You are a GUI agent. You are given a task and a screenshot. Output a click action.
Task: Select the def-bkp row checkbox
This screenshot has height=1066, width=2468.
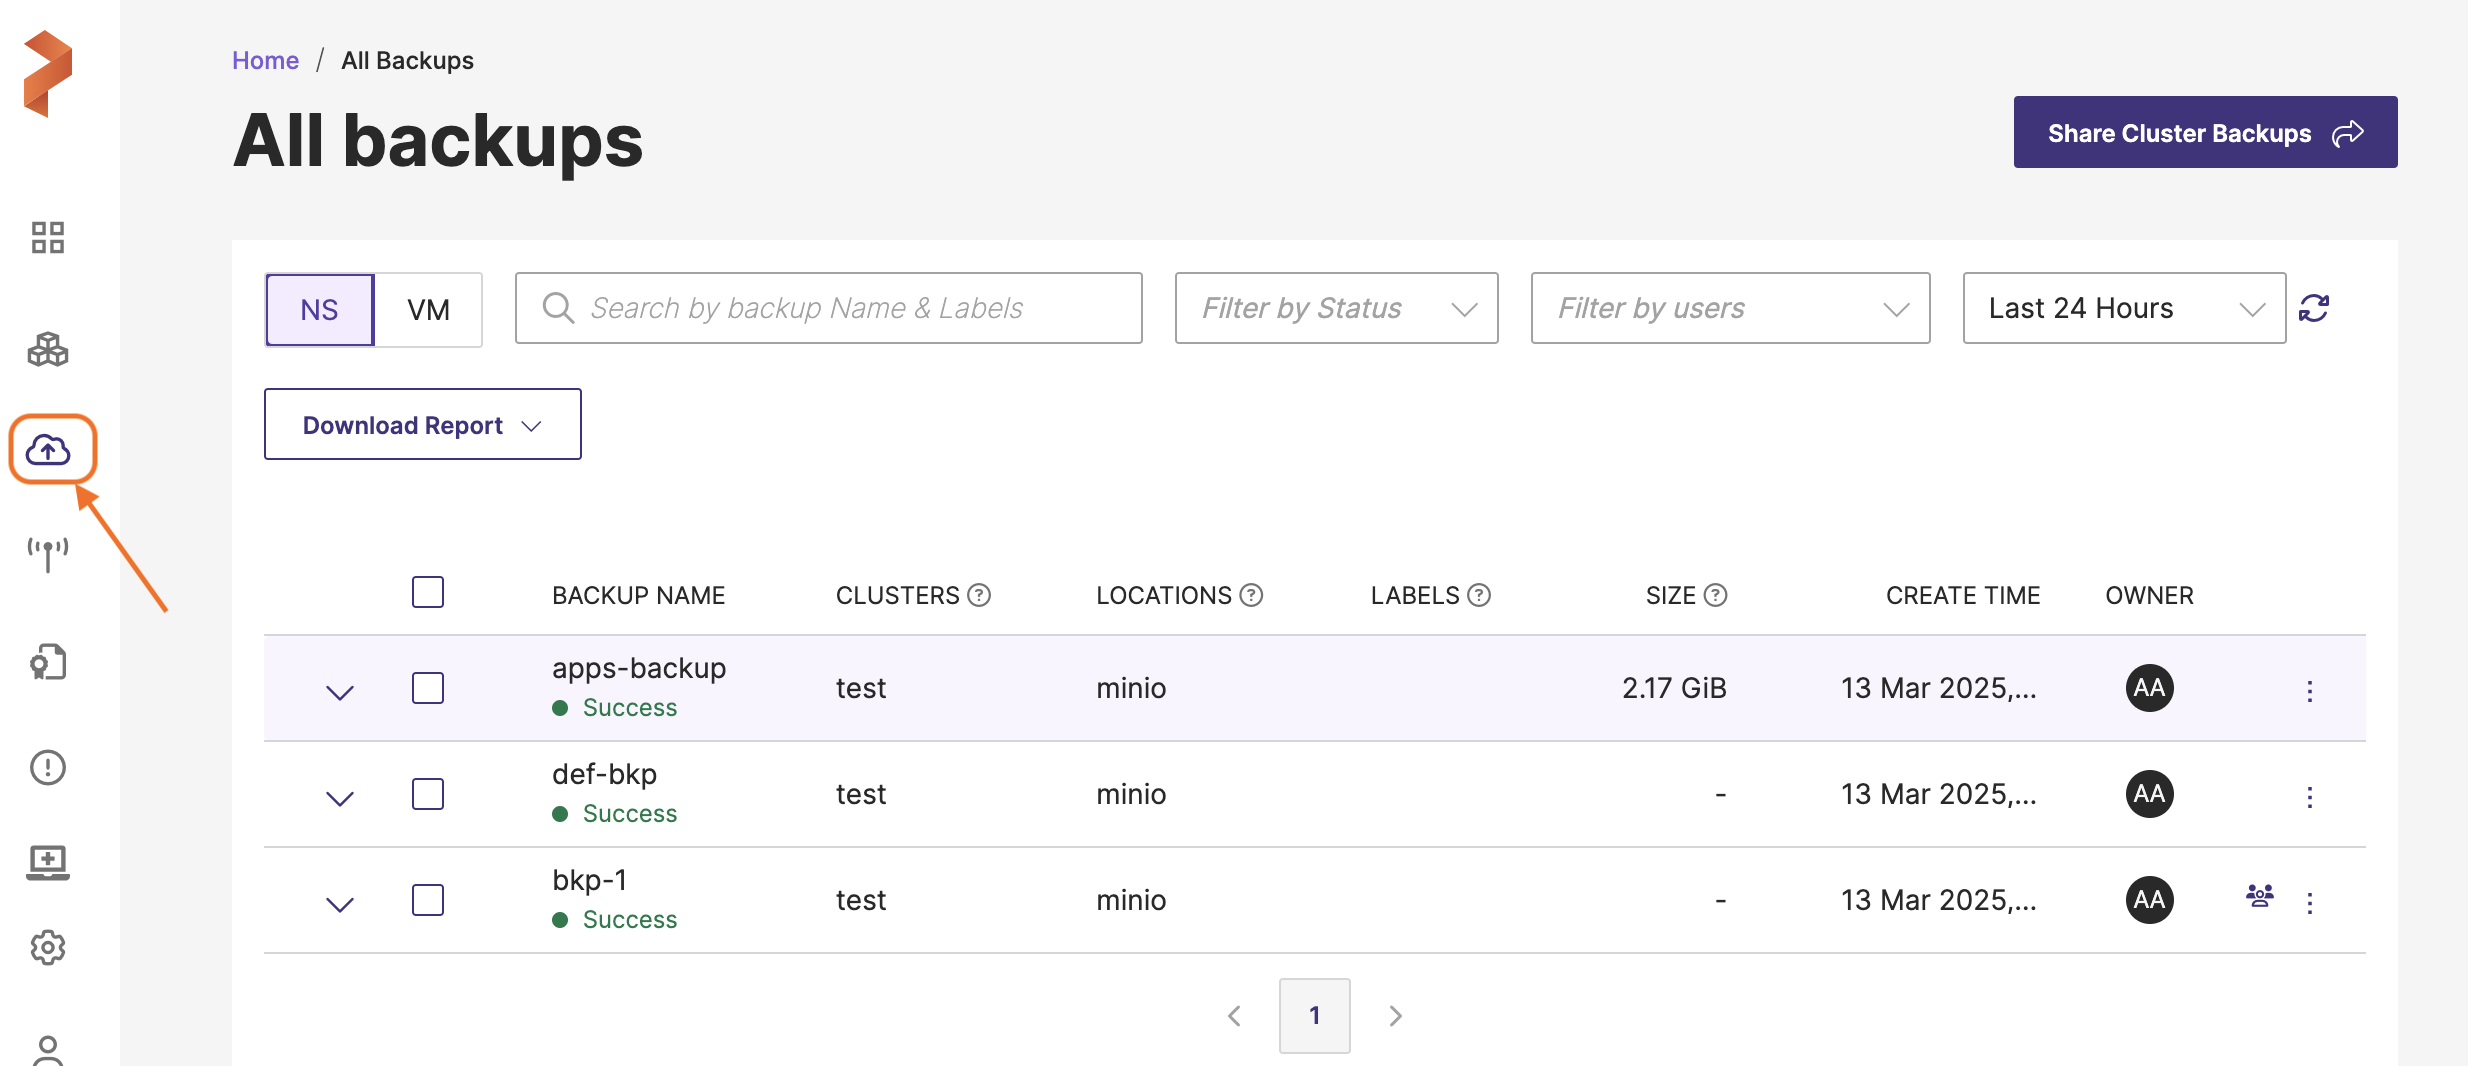click(x=428, y=794)
